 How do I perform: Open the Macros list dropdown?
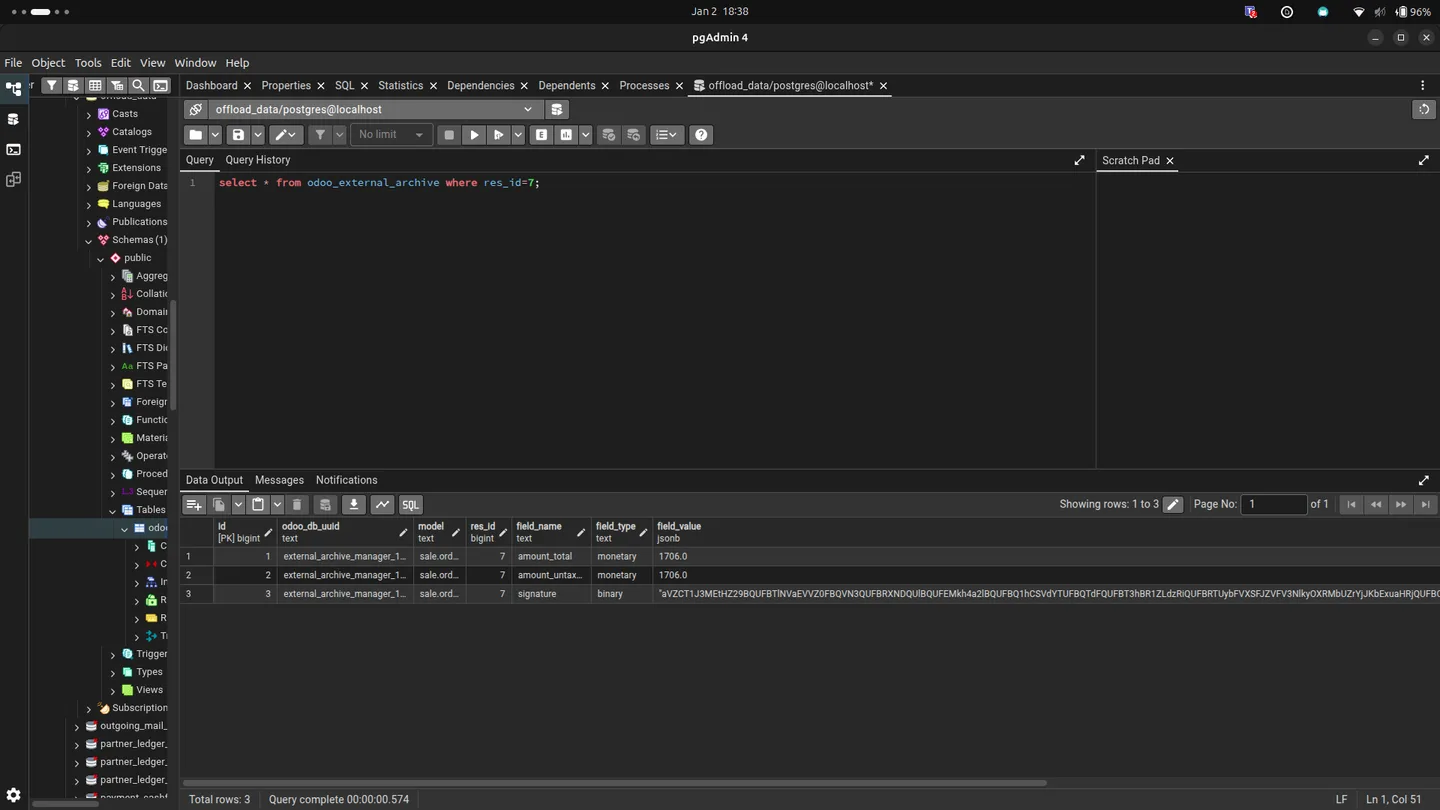click(666, 135)
